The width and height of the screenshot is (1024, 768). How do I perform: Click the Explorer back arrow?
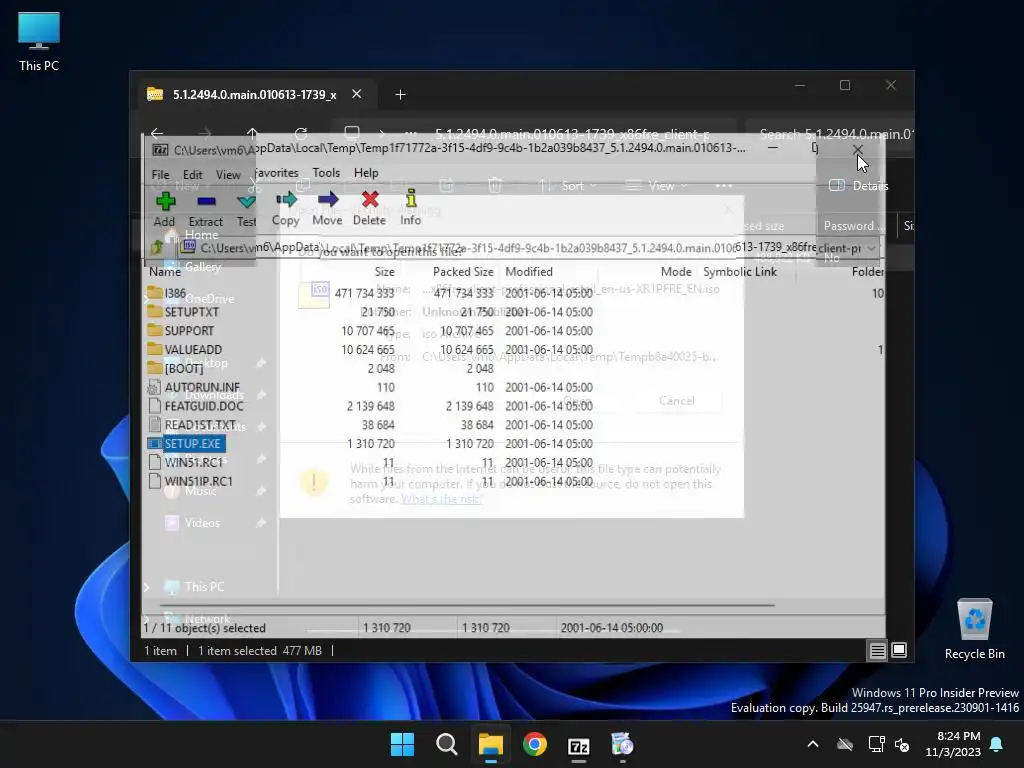click(x=157, y=133)
